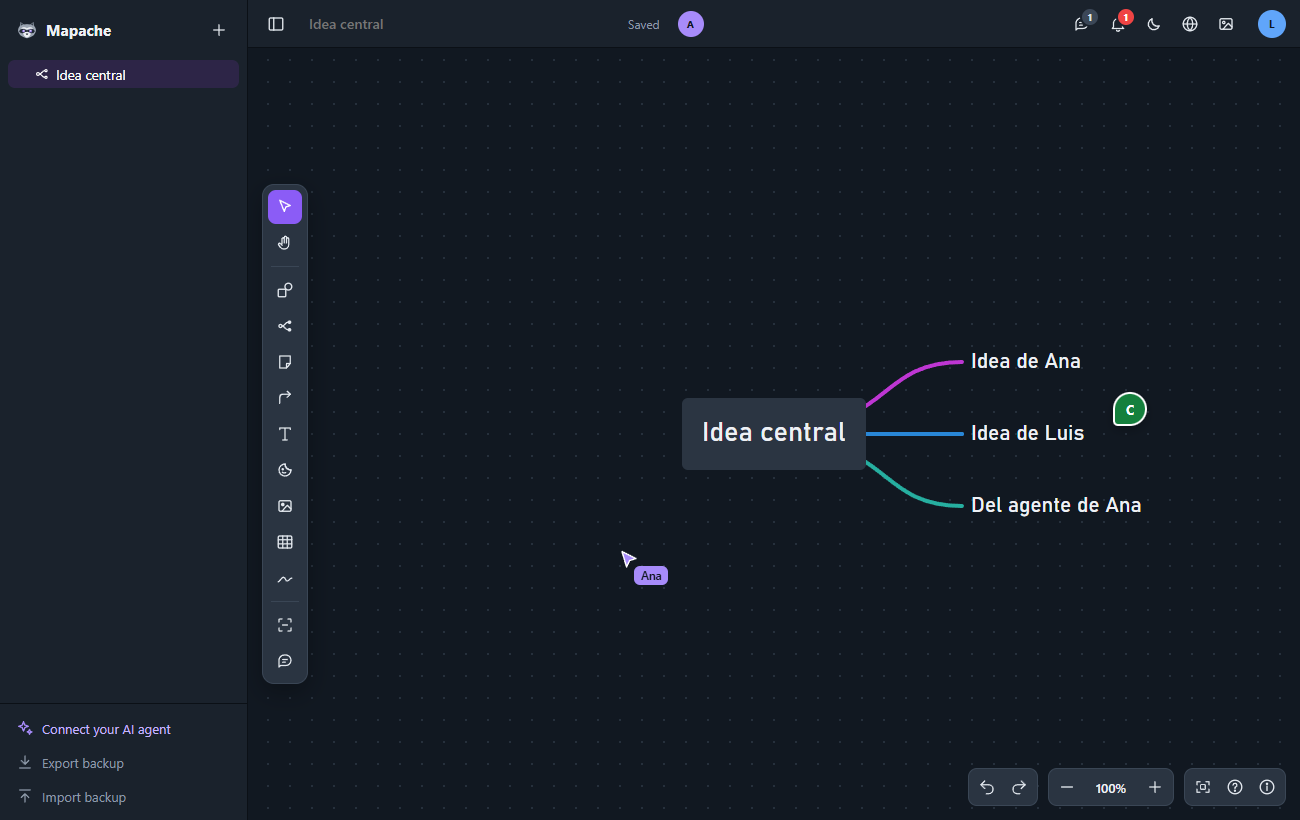Choose the image tool in left toolbar

[x=285, y=506]
